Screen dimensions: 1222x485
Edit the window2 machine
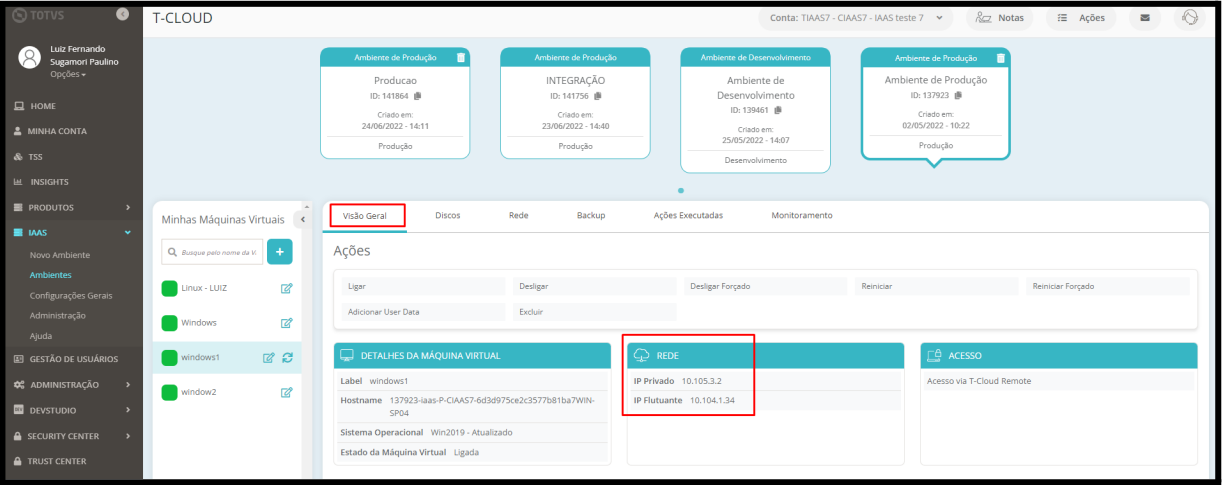[x=286, y=392]
